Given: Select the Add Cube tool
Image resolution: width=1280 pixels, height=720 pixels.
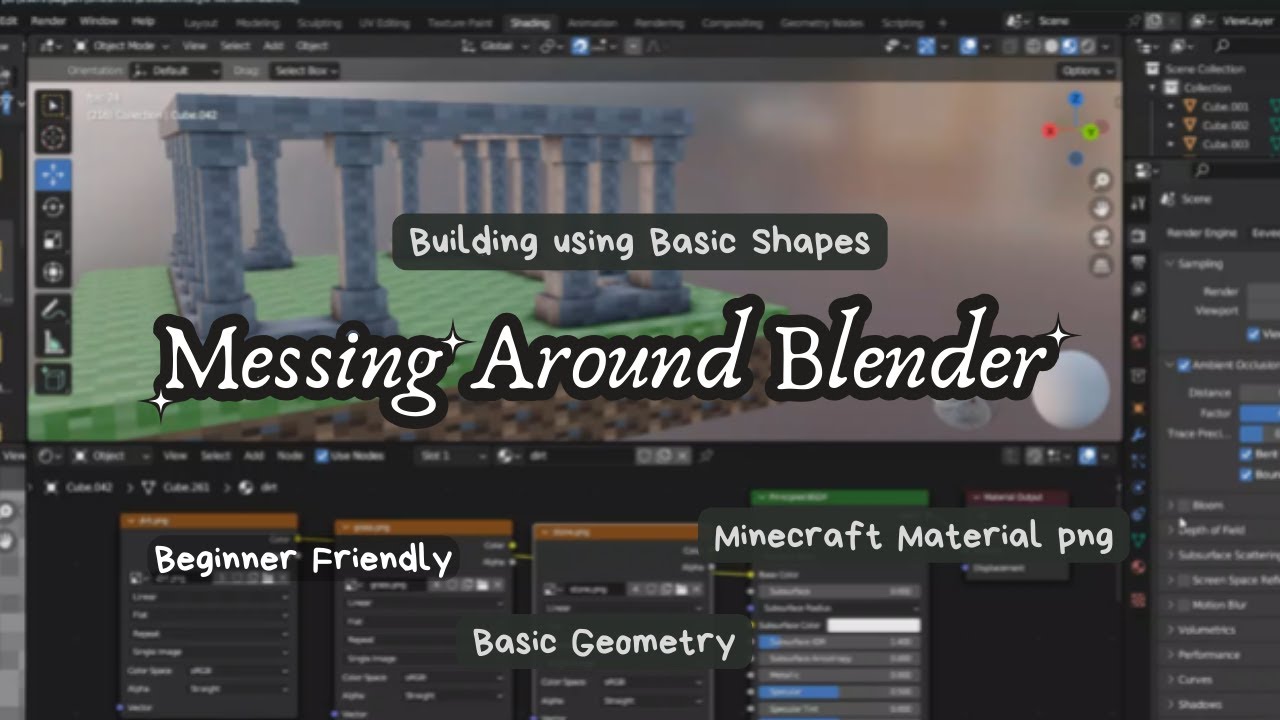Looking at the screenshot, I should (53, 379).
